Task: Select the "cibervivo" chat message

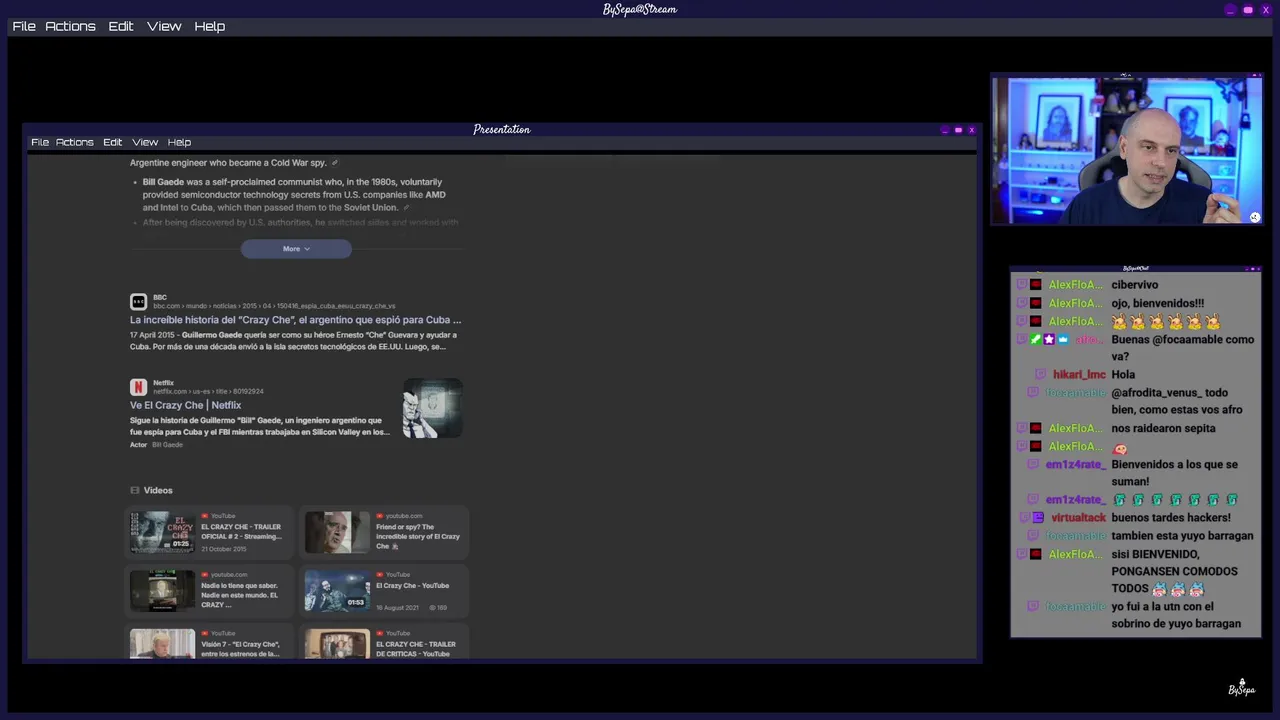Action: click(x=1134, y=285)
